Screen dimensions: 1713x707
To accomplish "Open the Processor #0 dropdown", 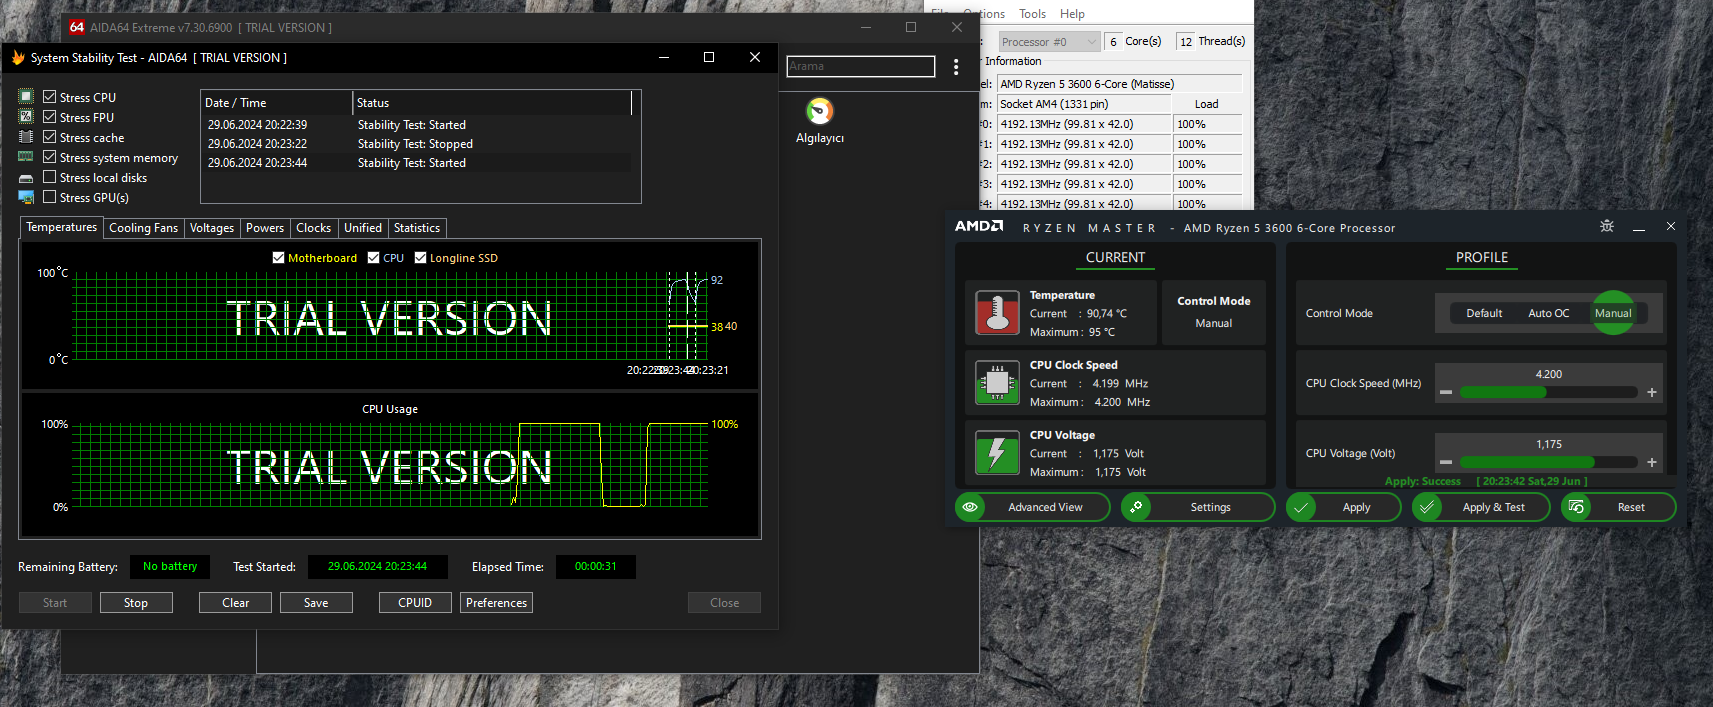I will point(1049,42).
